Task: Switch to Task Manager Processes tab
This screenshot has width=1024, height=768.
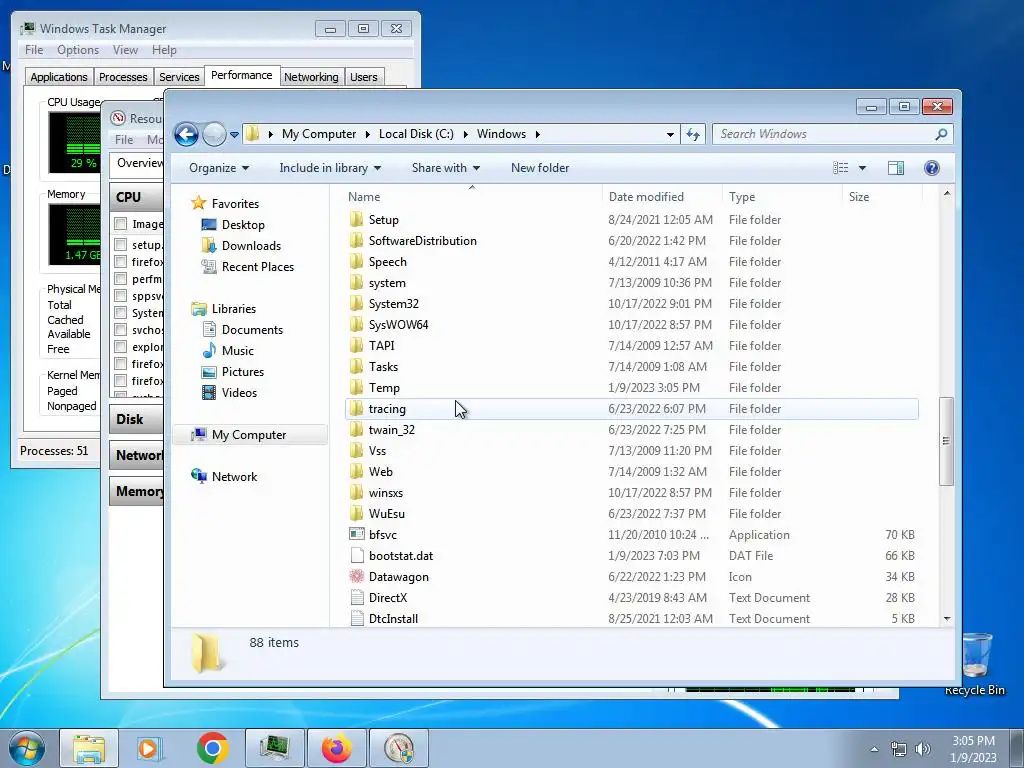Action: (123, 77)
